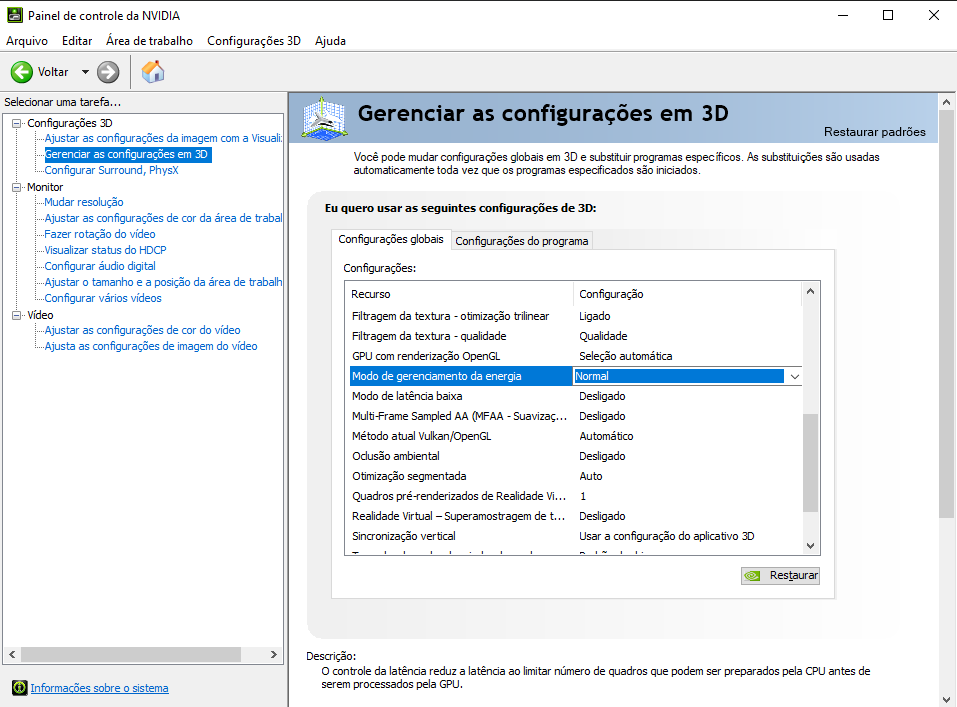Open Mudar resolução task
Viewport: 957px width, 707px height.
[84, 202]
